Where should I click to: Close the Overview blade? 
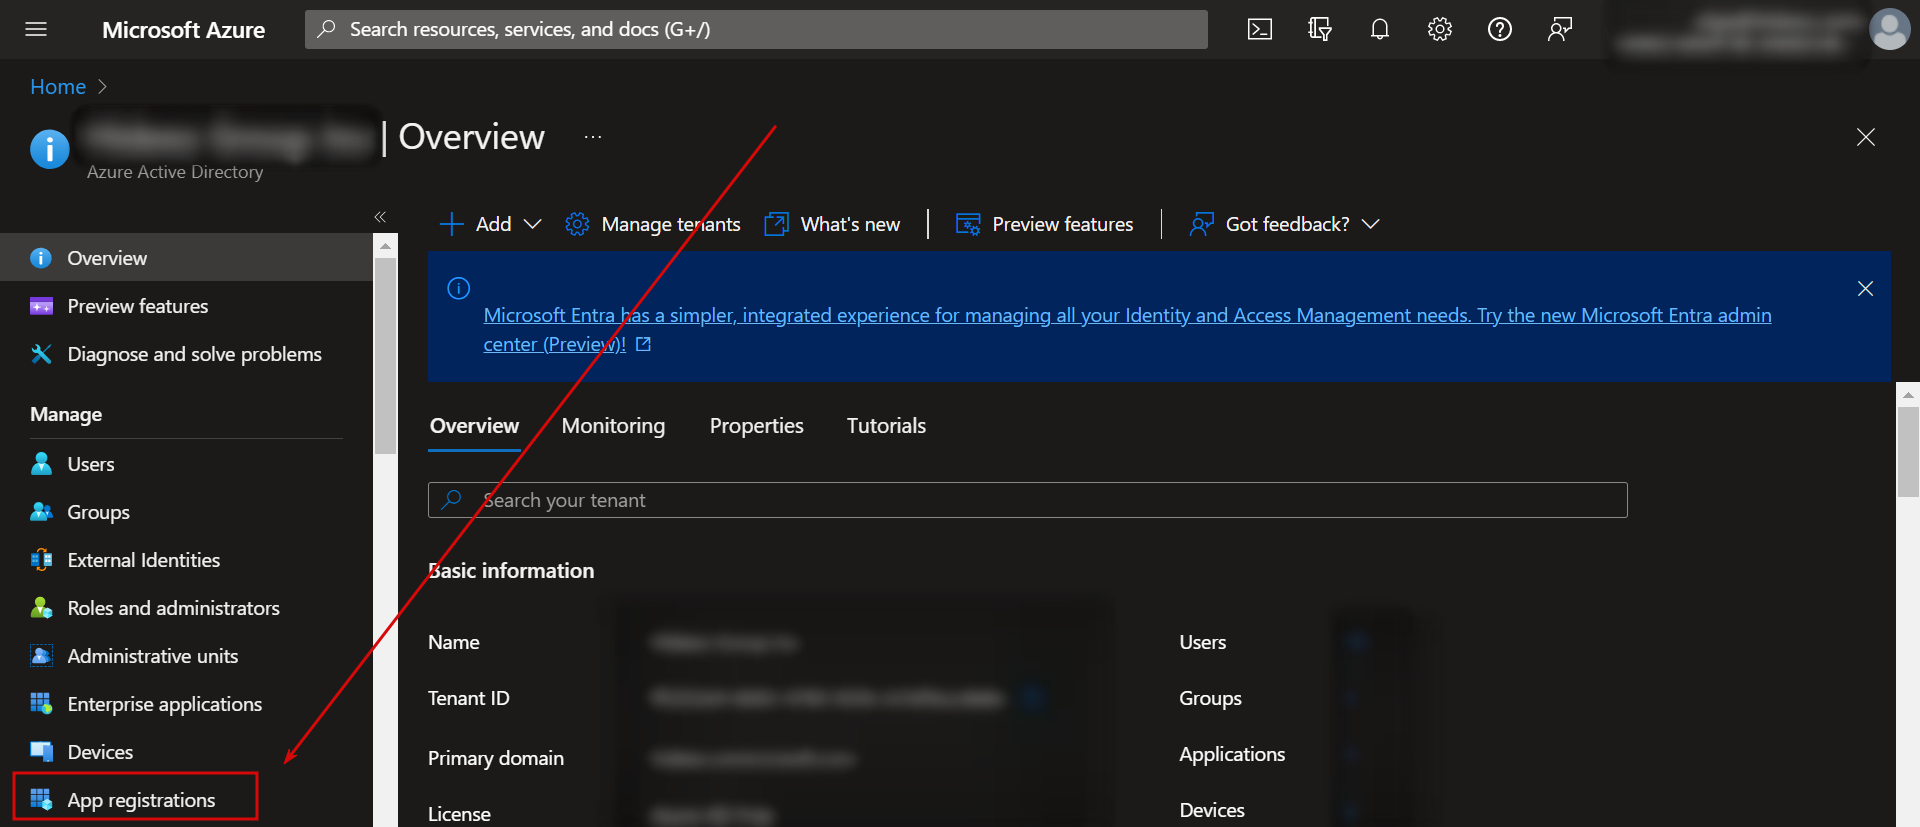click(x=1866, y=137)
